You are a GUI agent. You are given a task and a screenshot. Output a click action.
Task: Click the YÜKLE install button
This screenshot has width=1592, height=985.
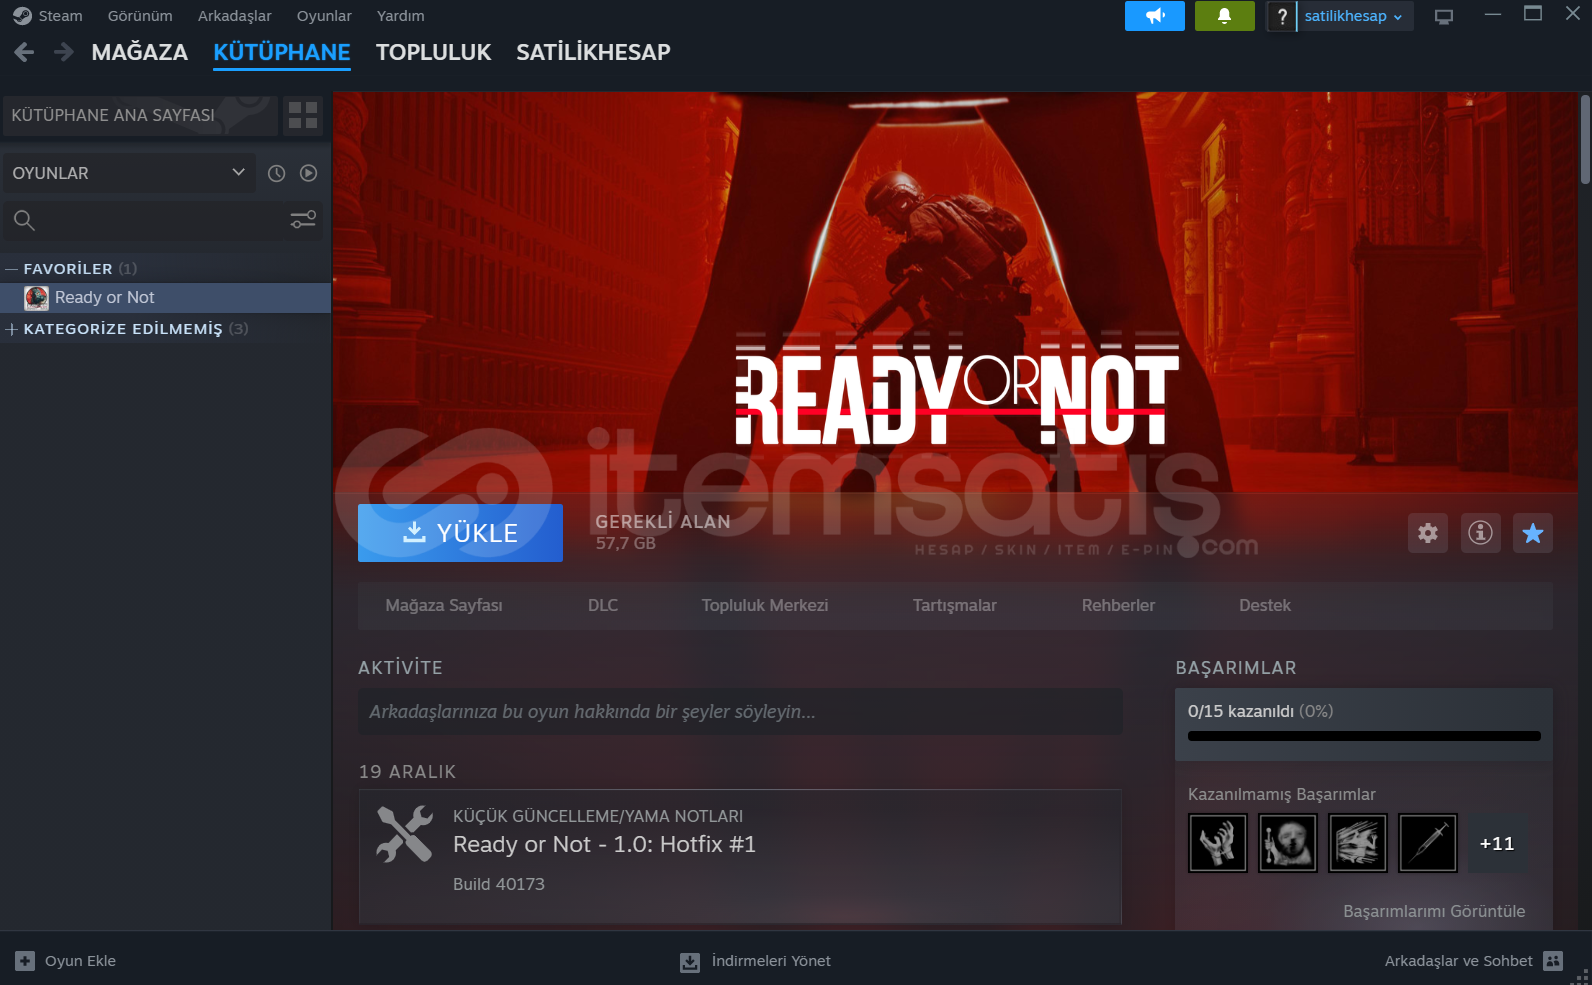(x=460, y=533)
